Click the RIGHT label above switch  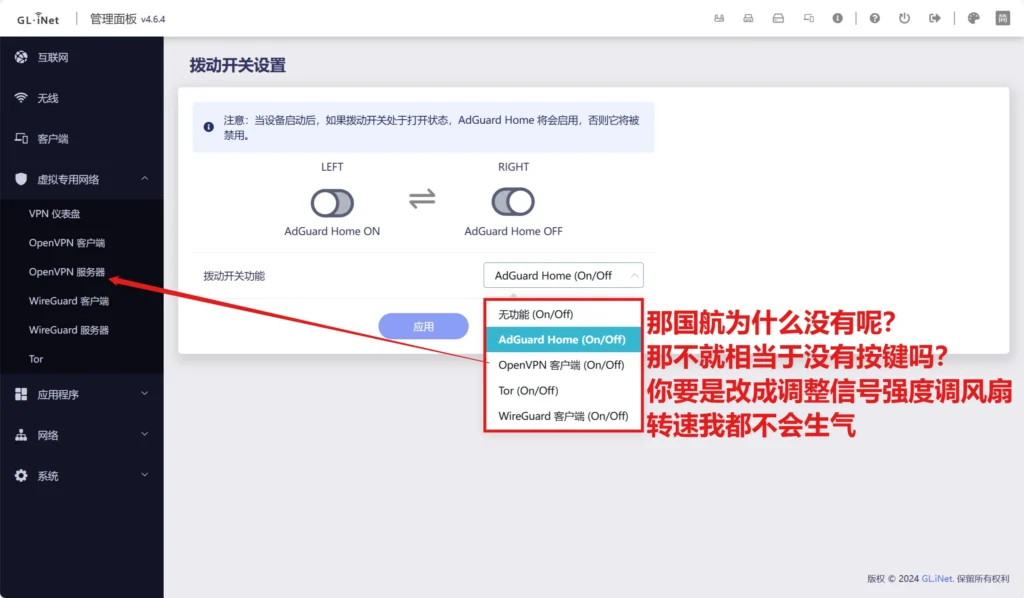pyautogui.click(x=513, y=167)
